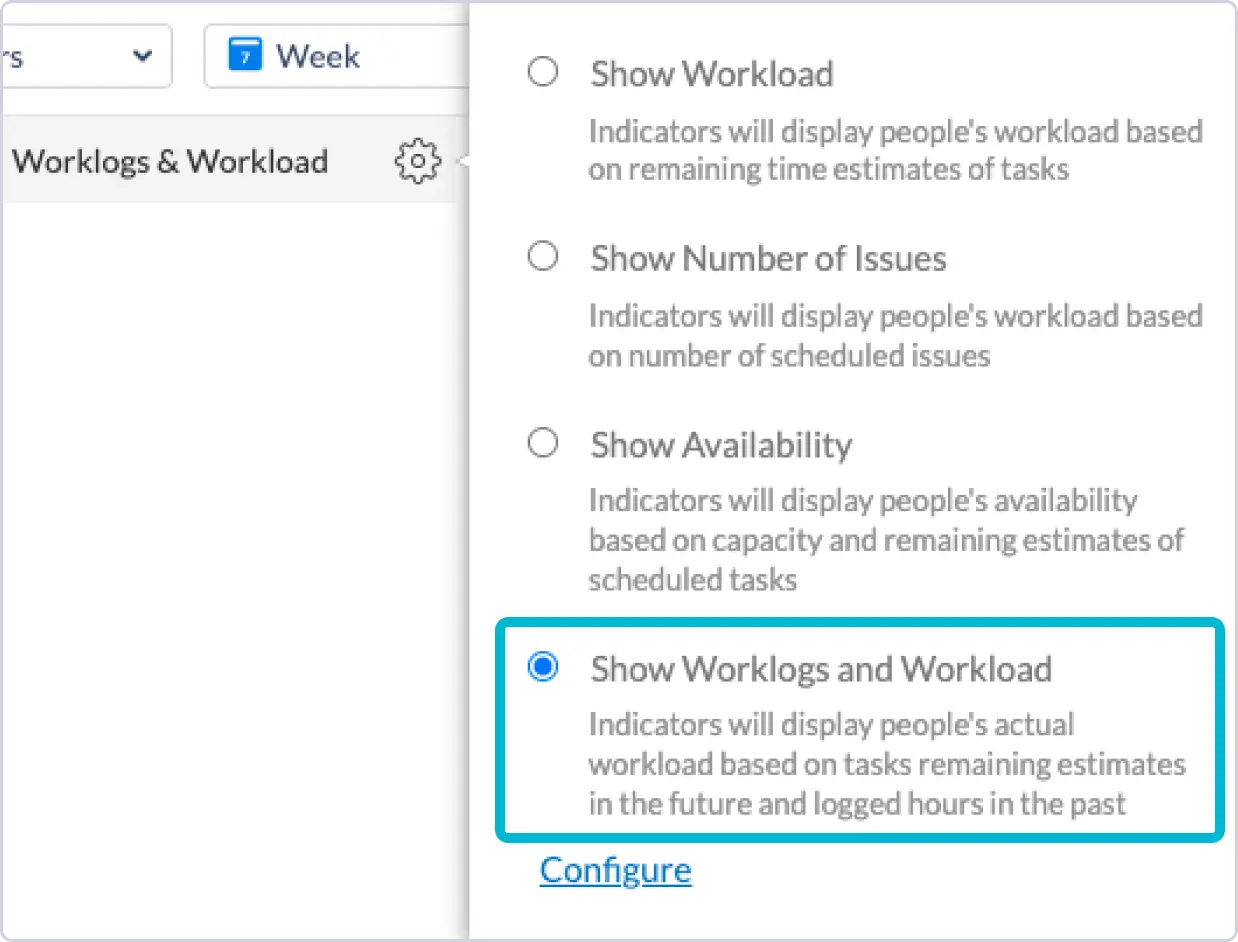This screenshot has height=942, width=1238.
Task: Click the gear icon beside Worklogs & Workload
Action: click(418, 161)
